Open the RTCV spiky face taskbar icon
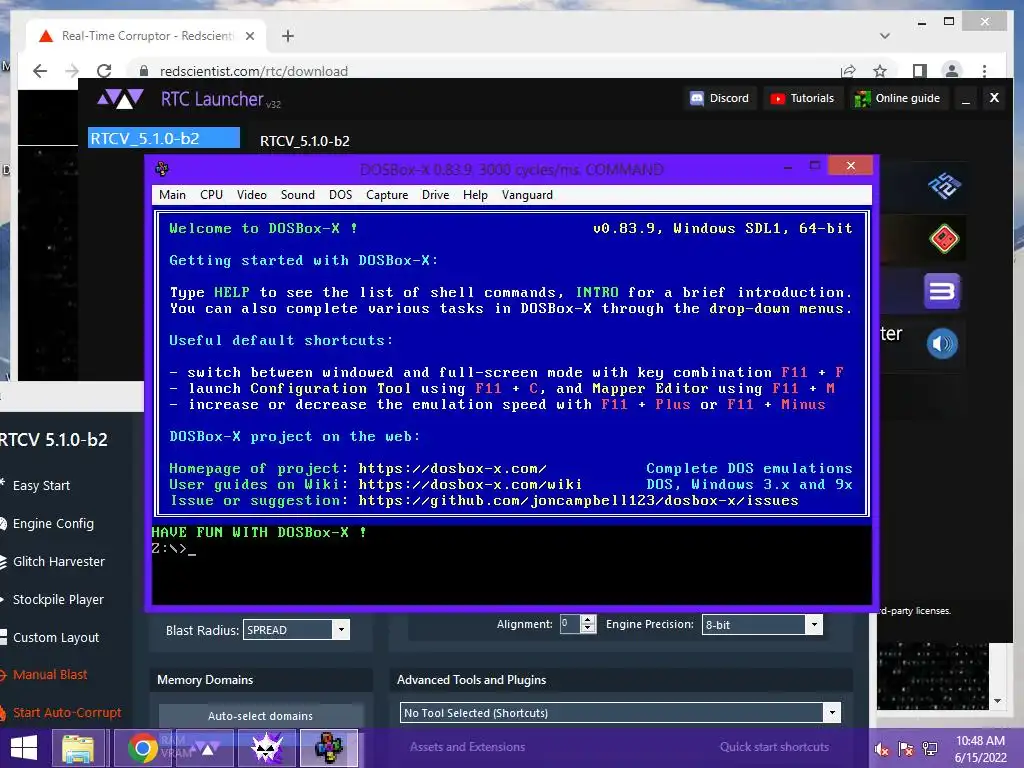This screenshot has height=768, width=1024. tap(266, 748)
